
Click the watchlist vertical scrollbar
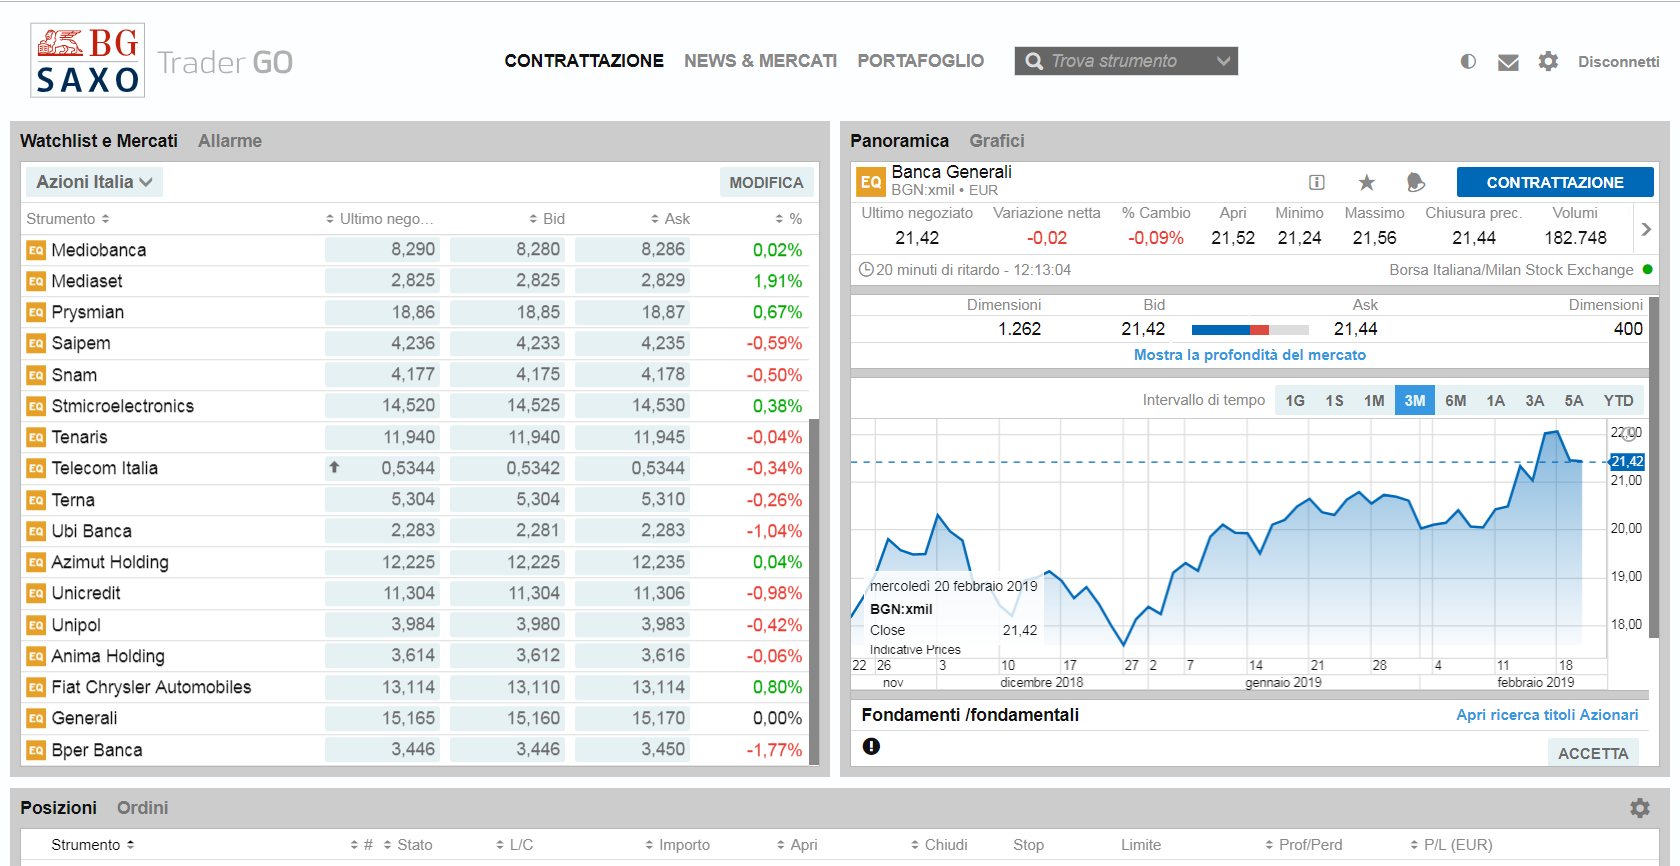(x=814, y=590)
